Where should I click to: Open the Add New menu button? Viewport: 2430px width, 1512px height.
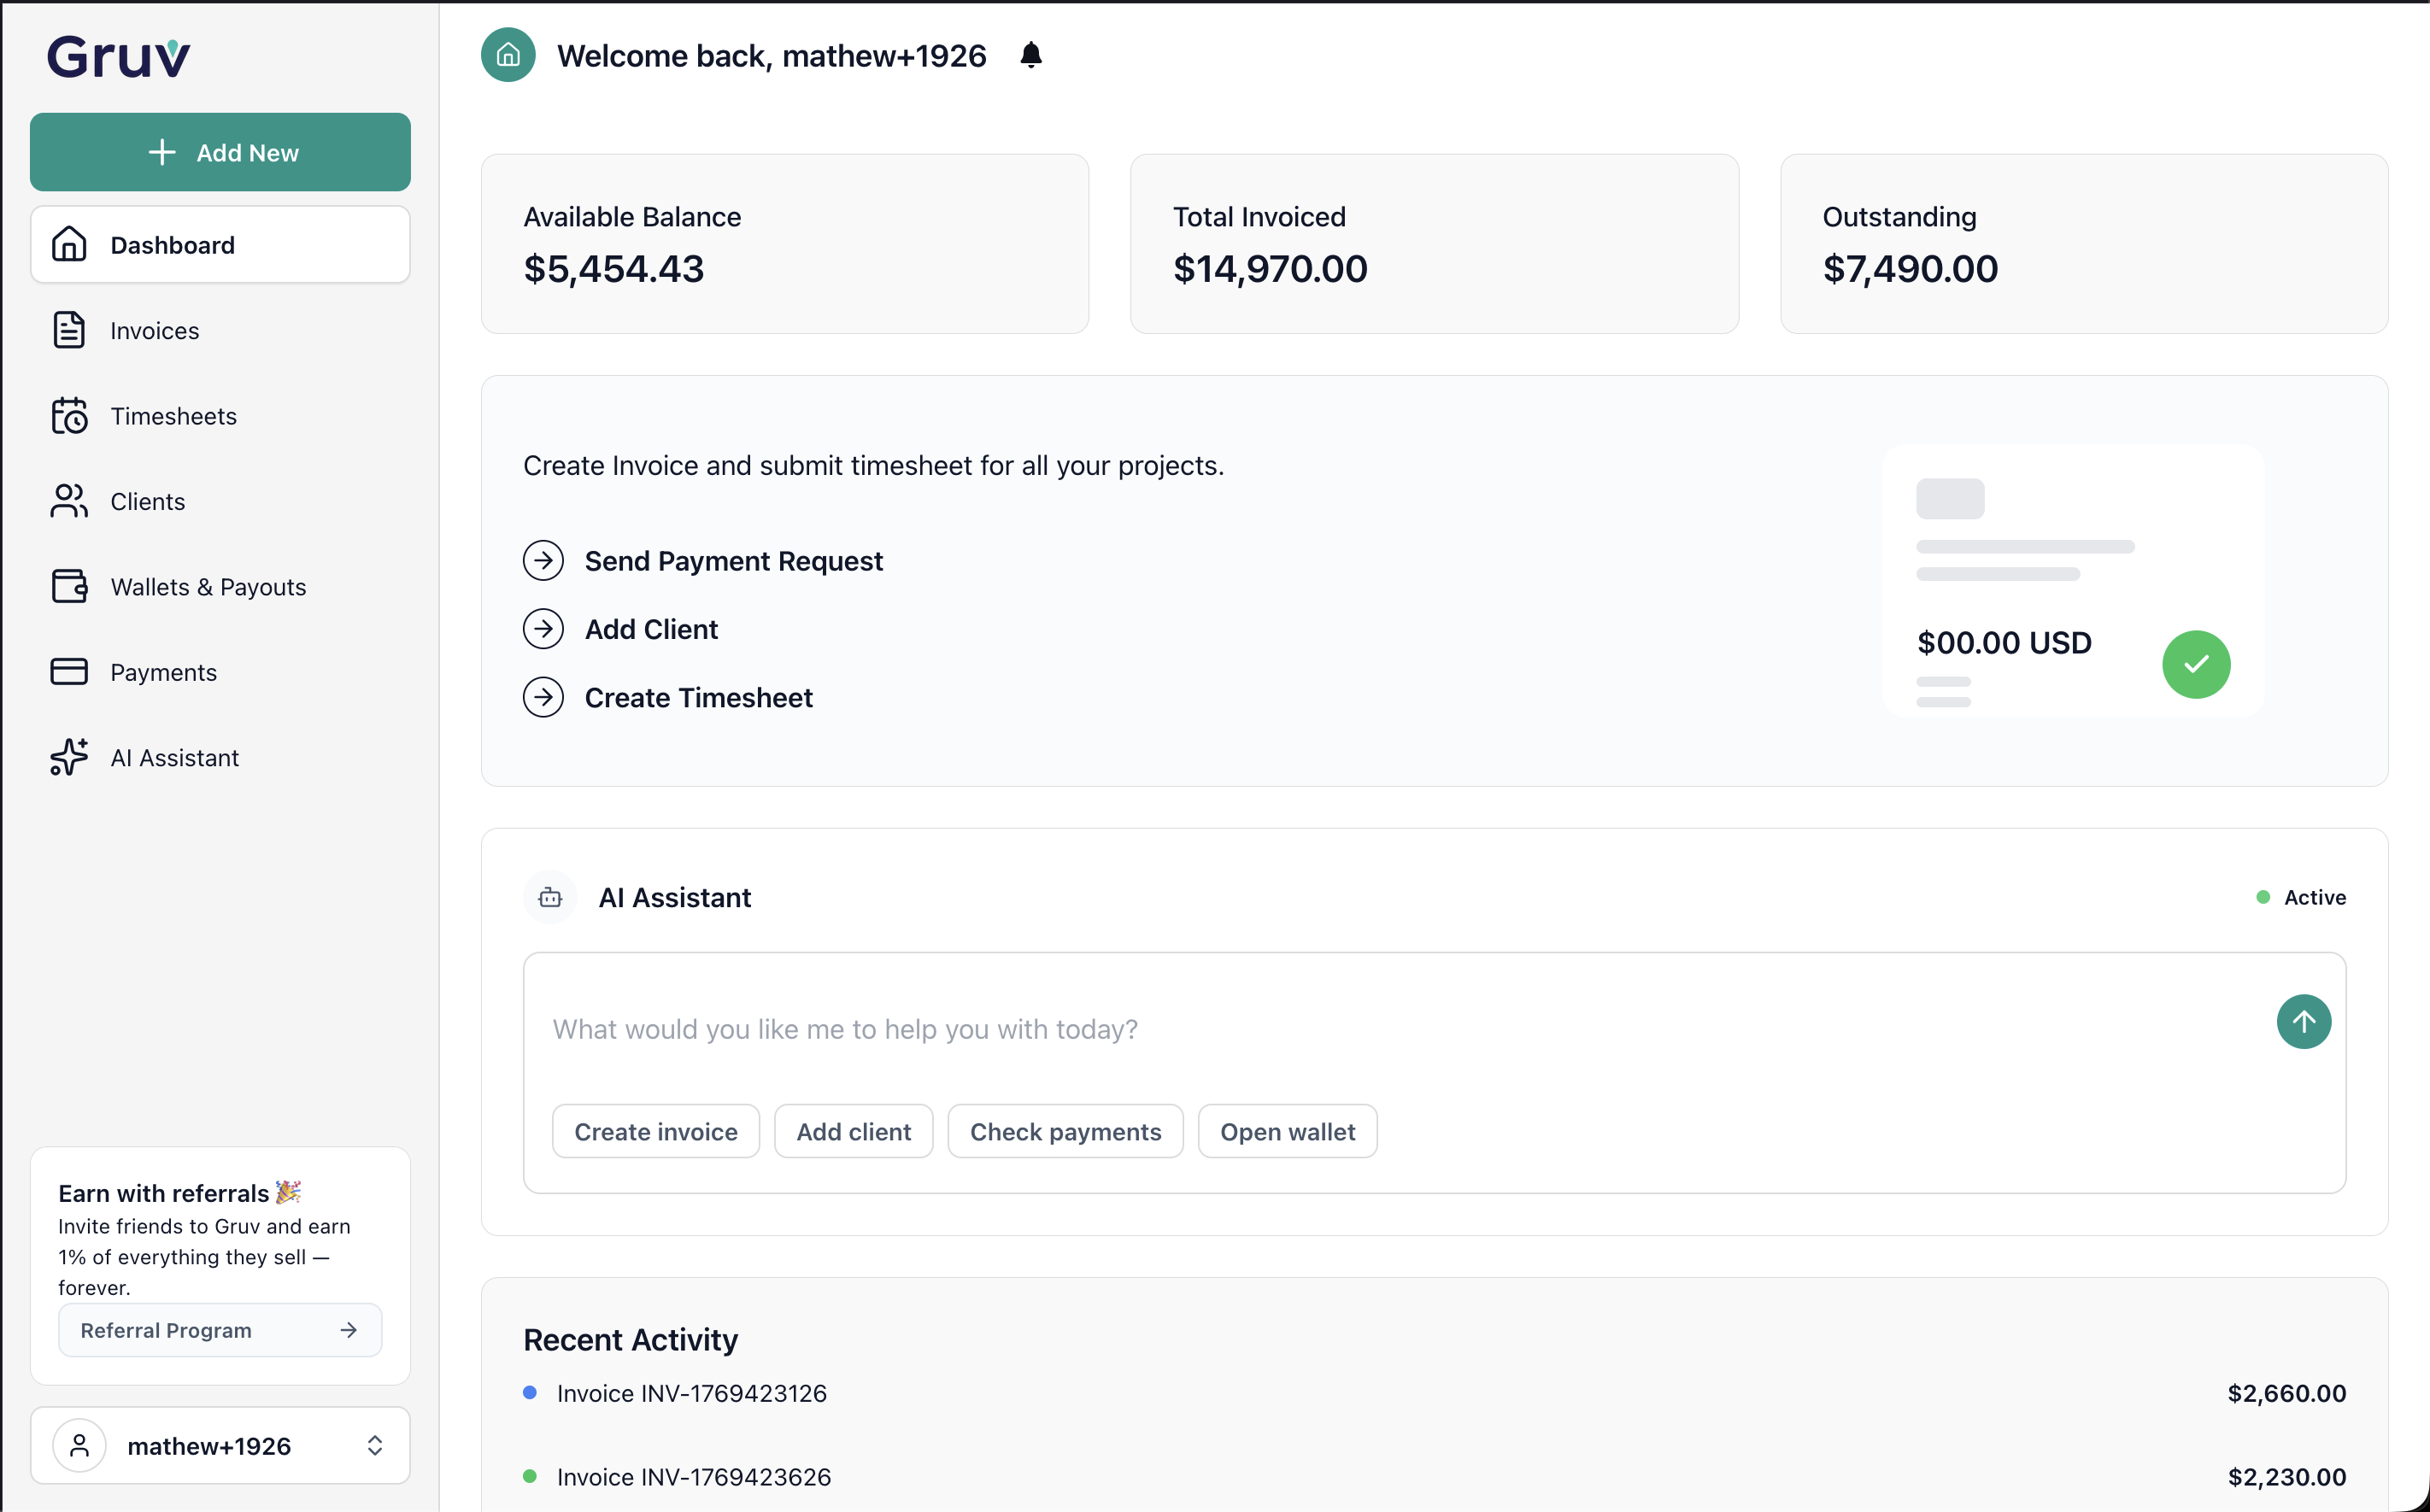click(x=220, y=152)
